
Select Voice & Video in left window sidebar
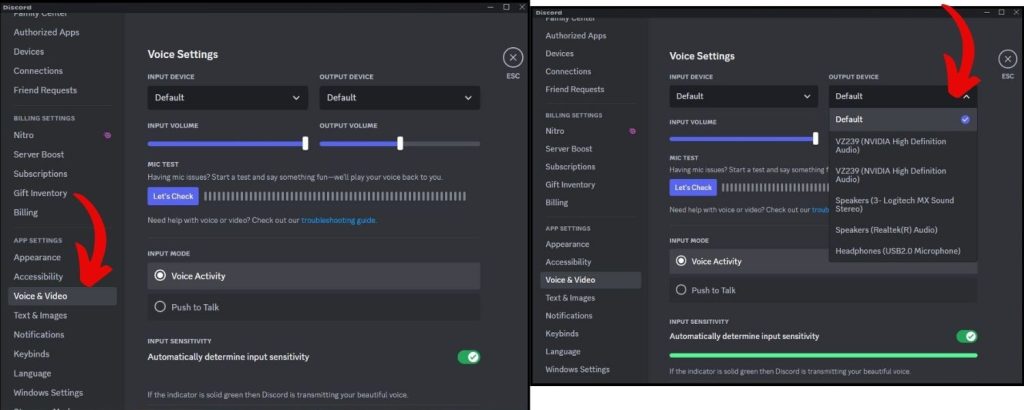click(x=62, y=296)
